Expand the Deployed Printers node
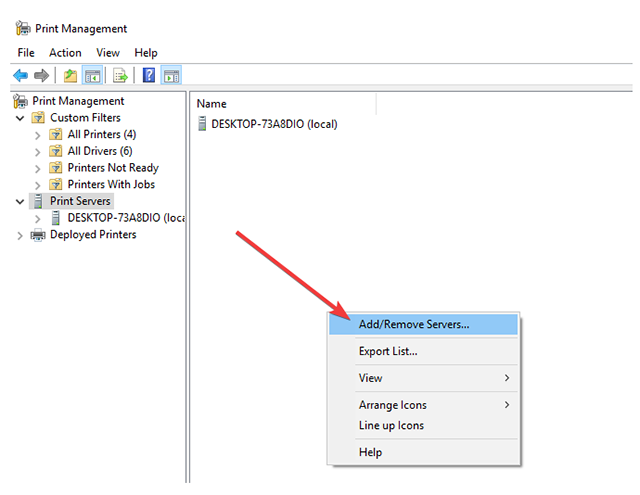The width and height of the screenshot is (640, 495). click(x=20, y=235)
